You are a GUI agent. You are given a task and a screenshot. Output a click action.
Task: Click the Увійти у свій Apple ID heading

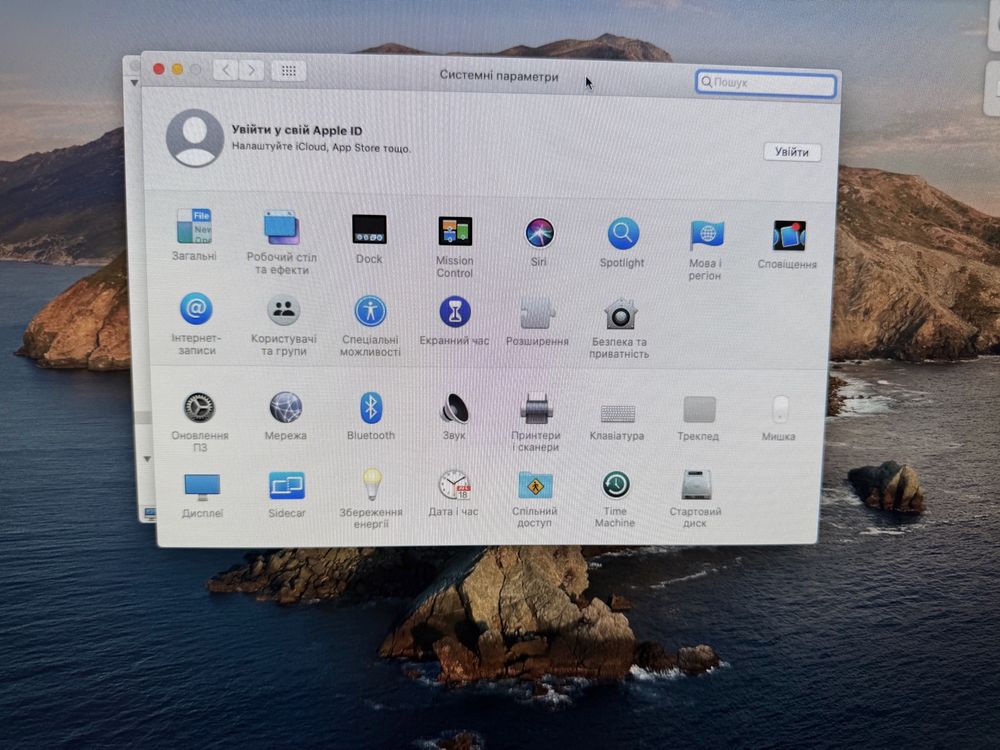pos(297,131)
